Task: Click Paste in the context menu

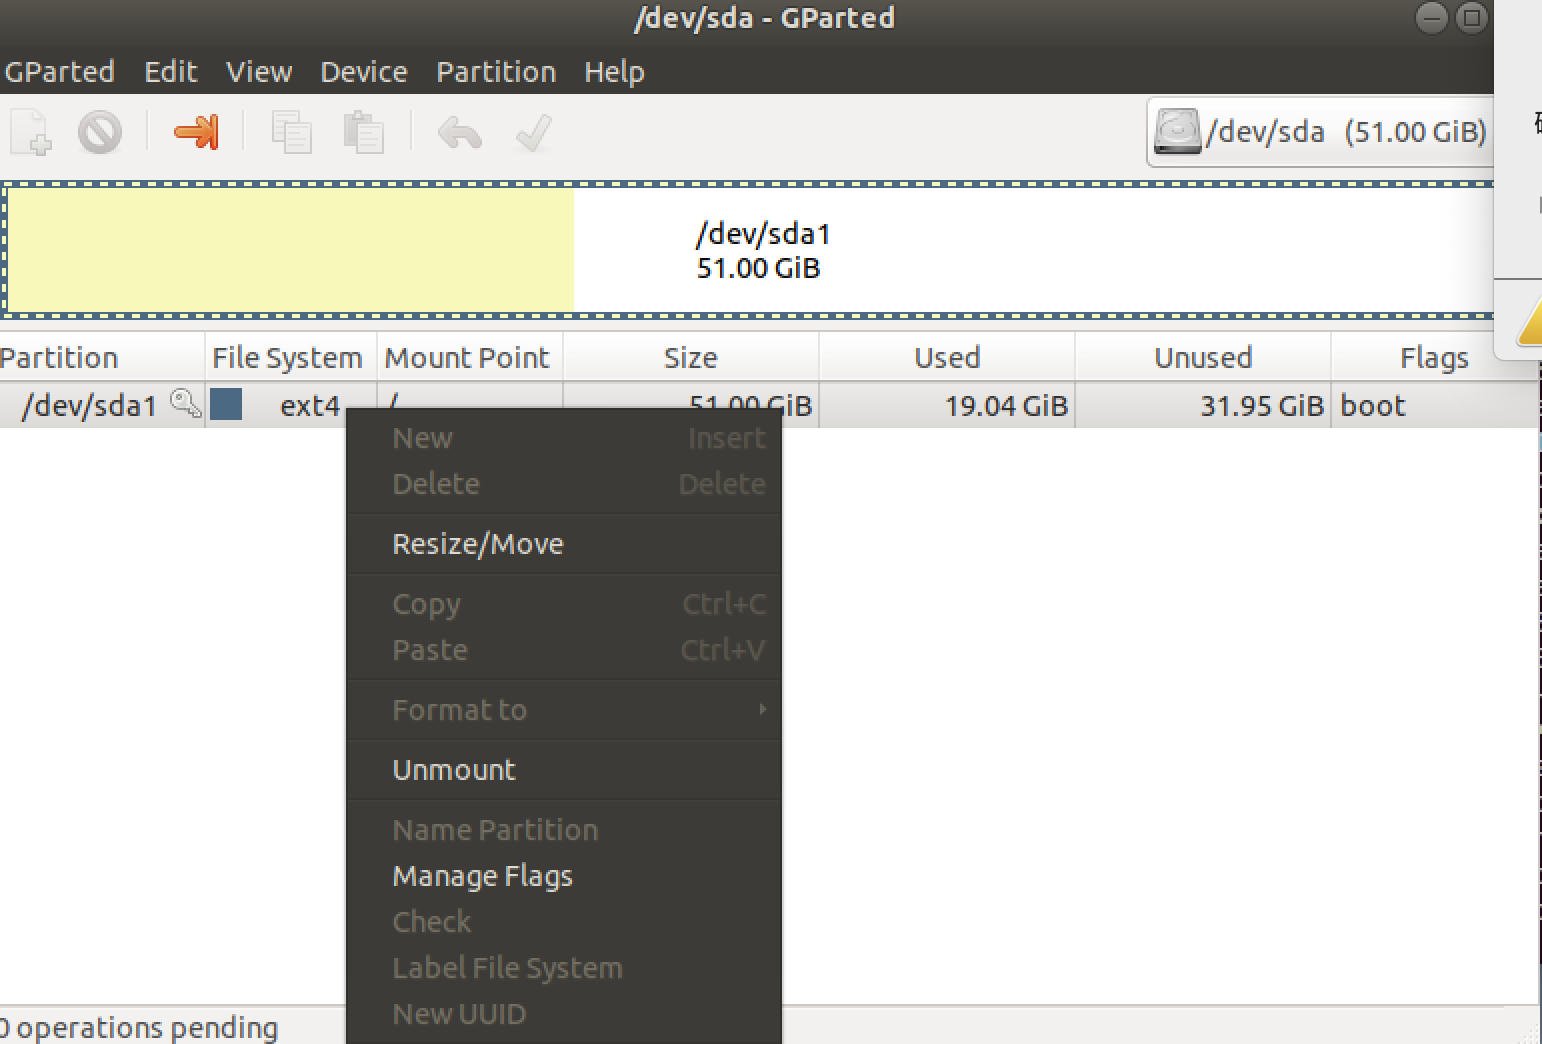Action: [x=564, y=650]
